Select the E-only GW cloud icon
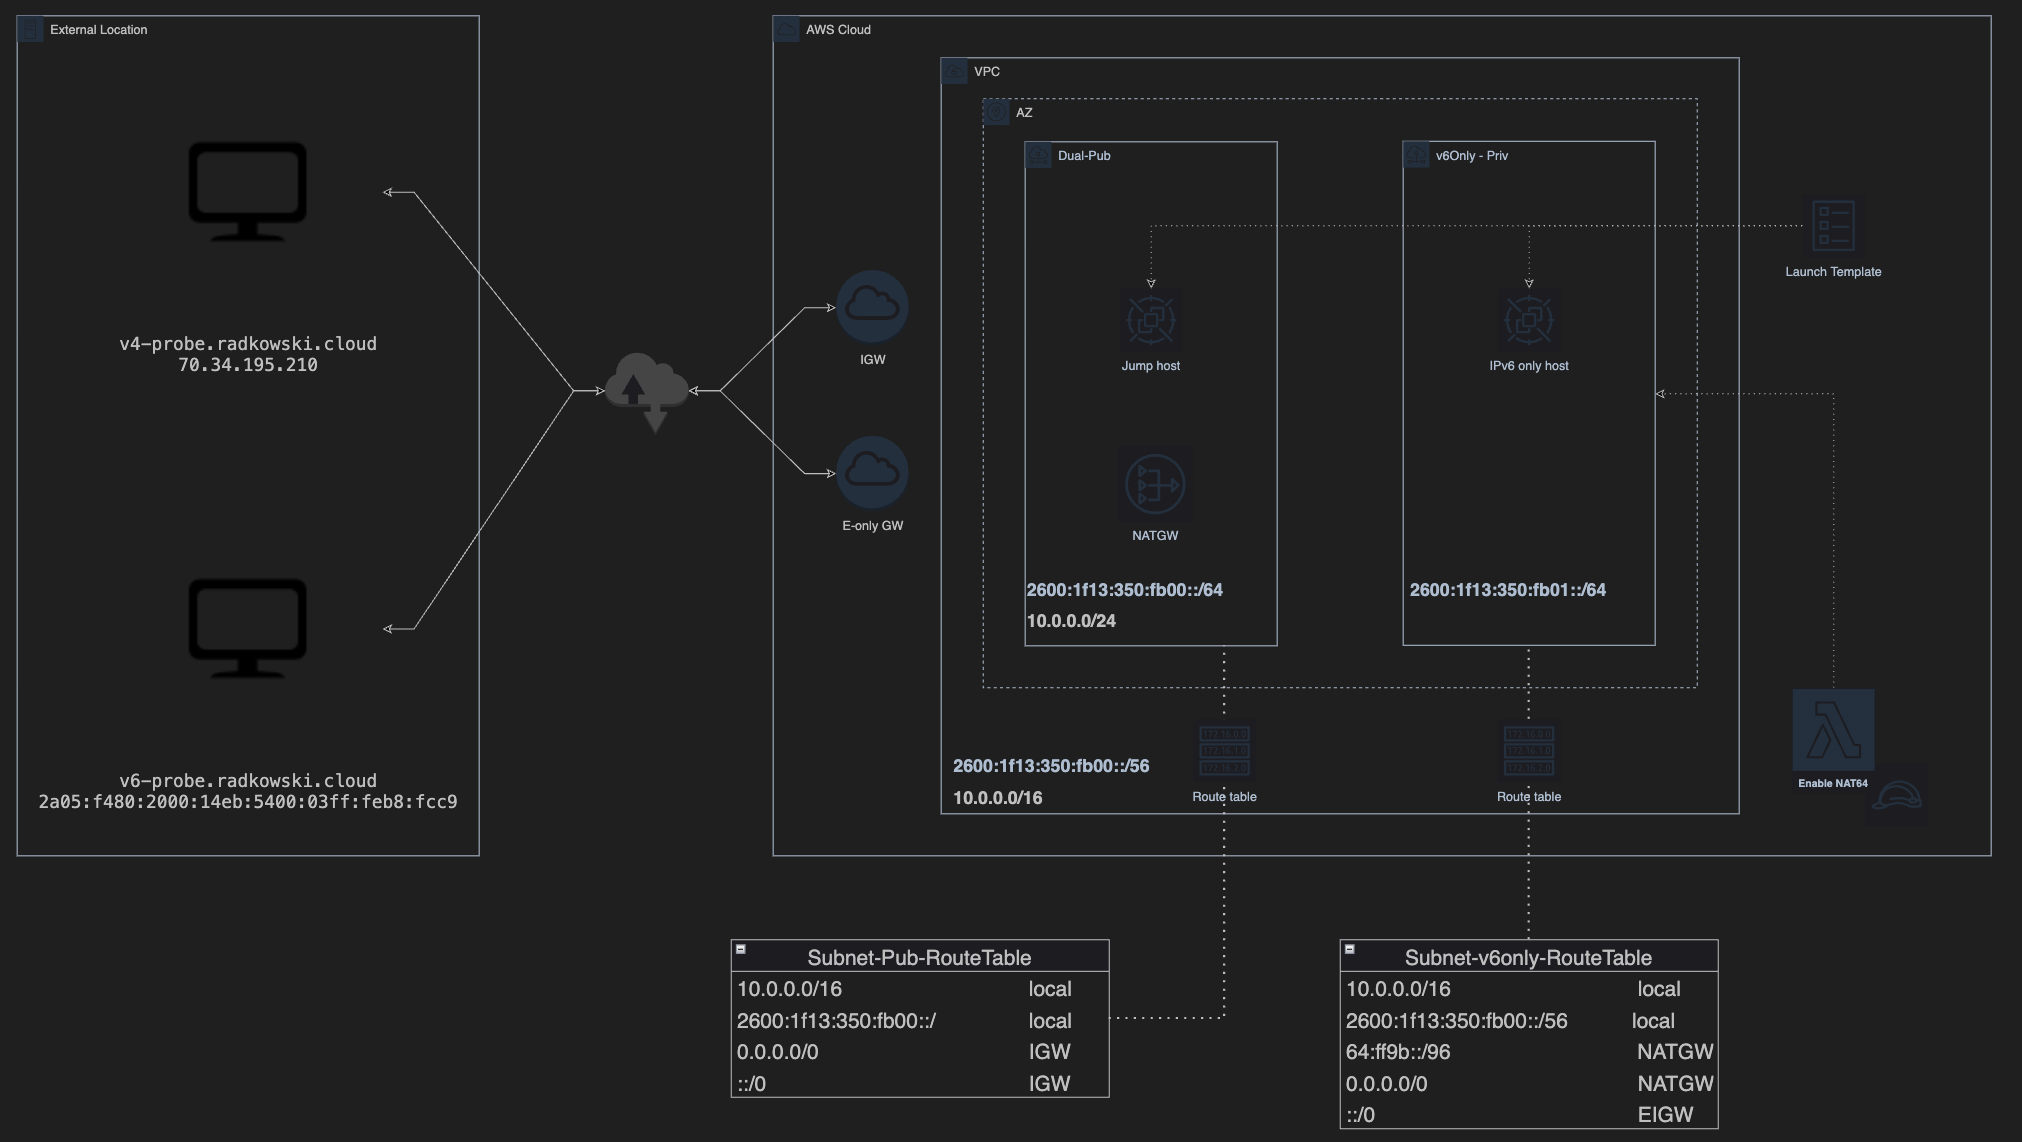 click(872, 473)
